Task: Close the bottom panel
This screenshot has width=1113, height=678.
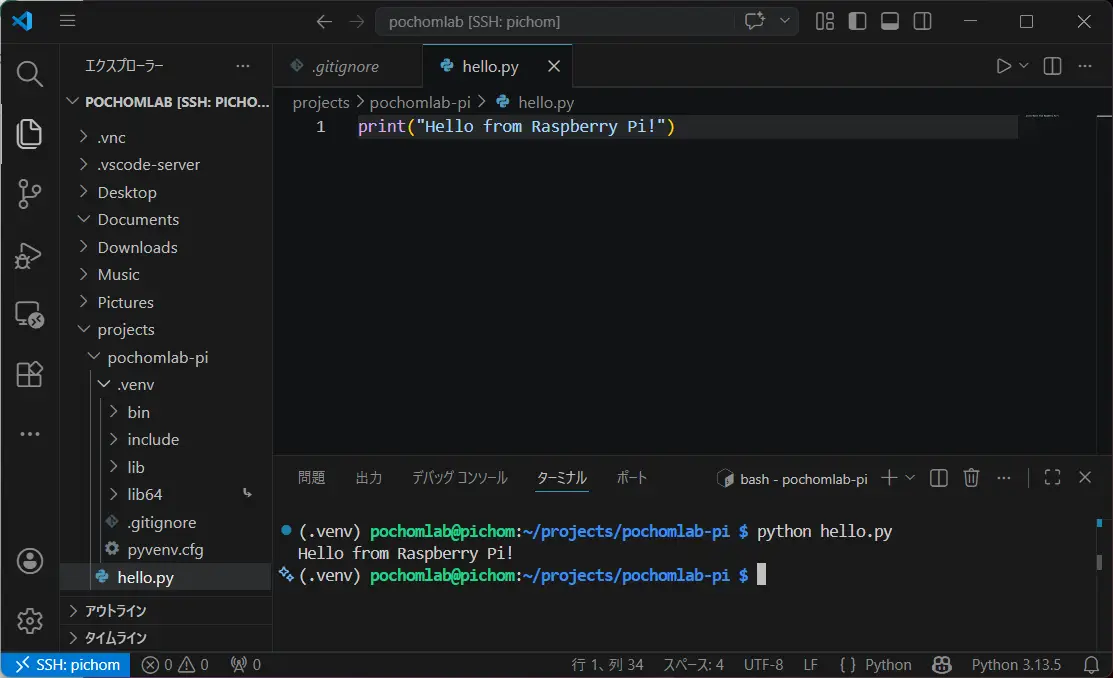Action: tap(1085, 477)
